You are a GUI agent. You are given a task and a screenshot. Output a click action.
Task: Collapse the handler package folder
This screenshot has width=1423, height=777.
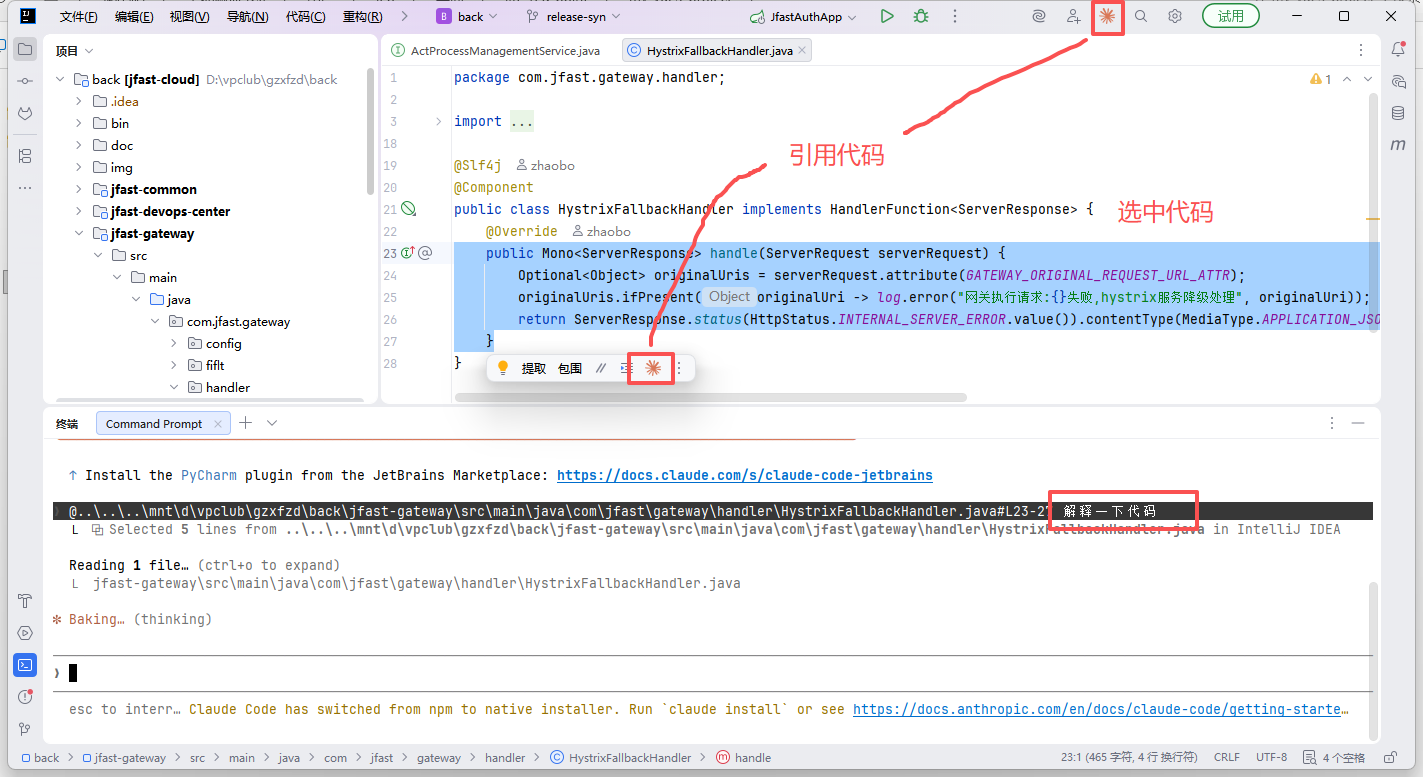(x=174, y=387)
